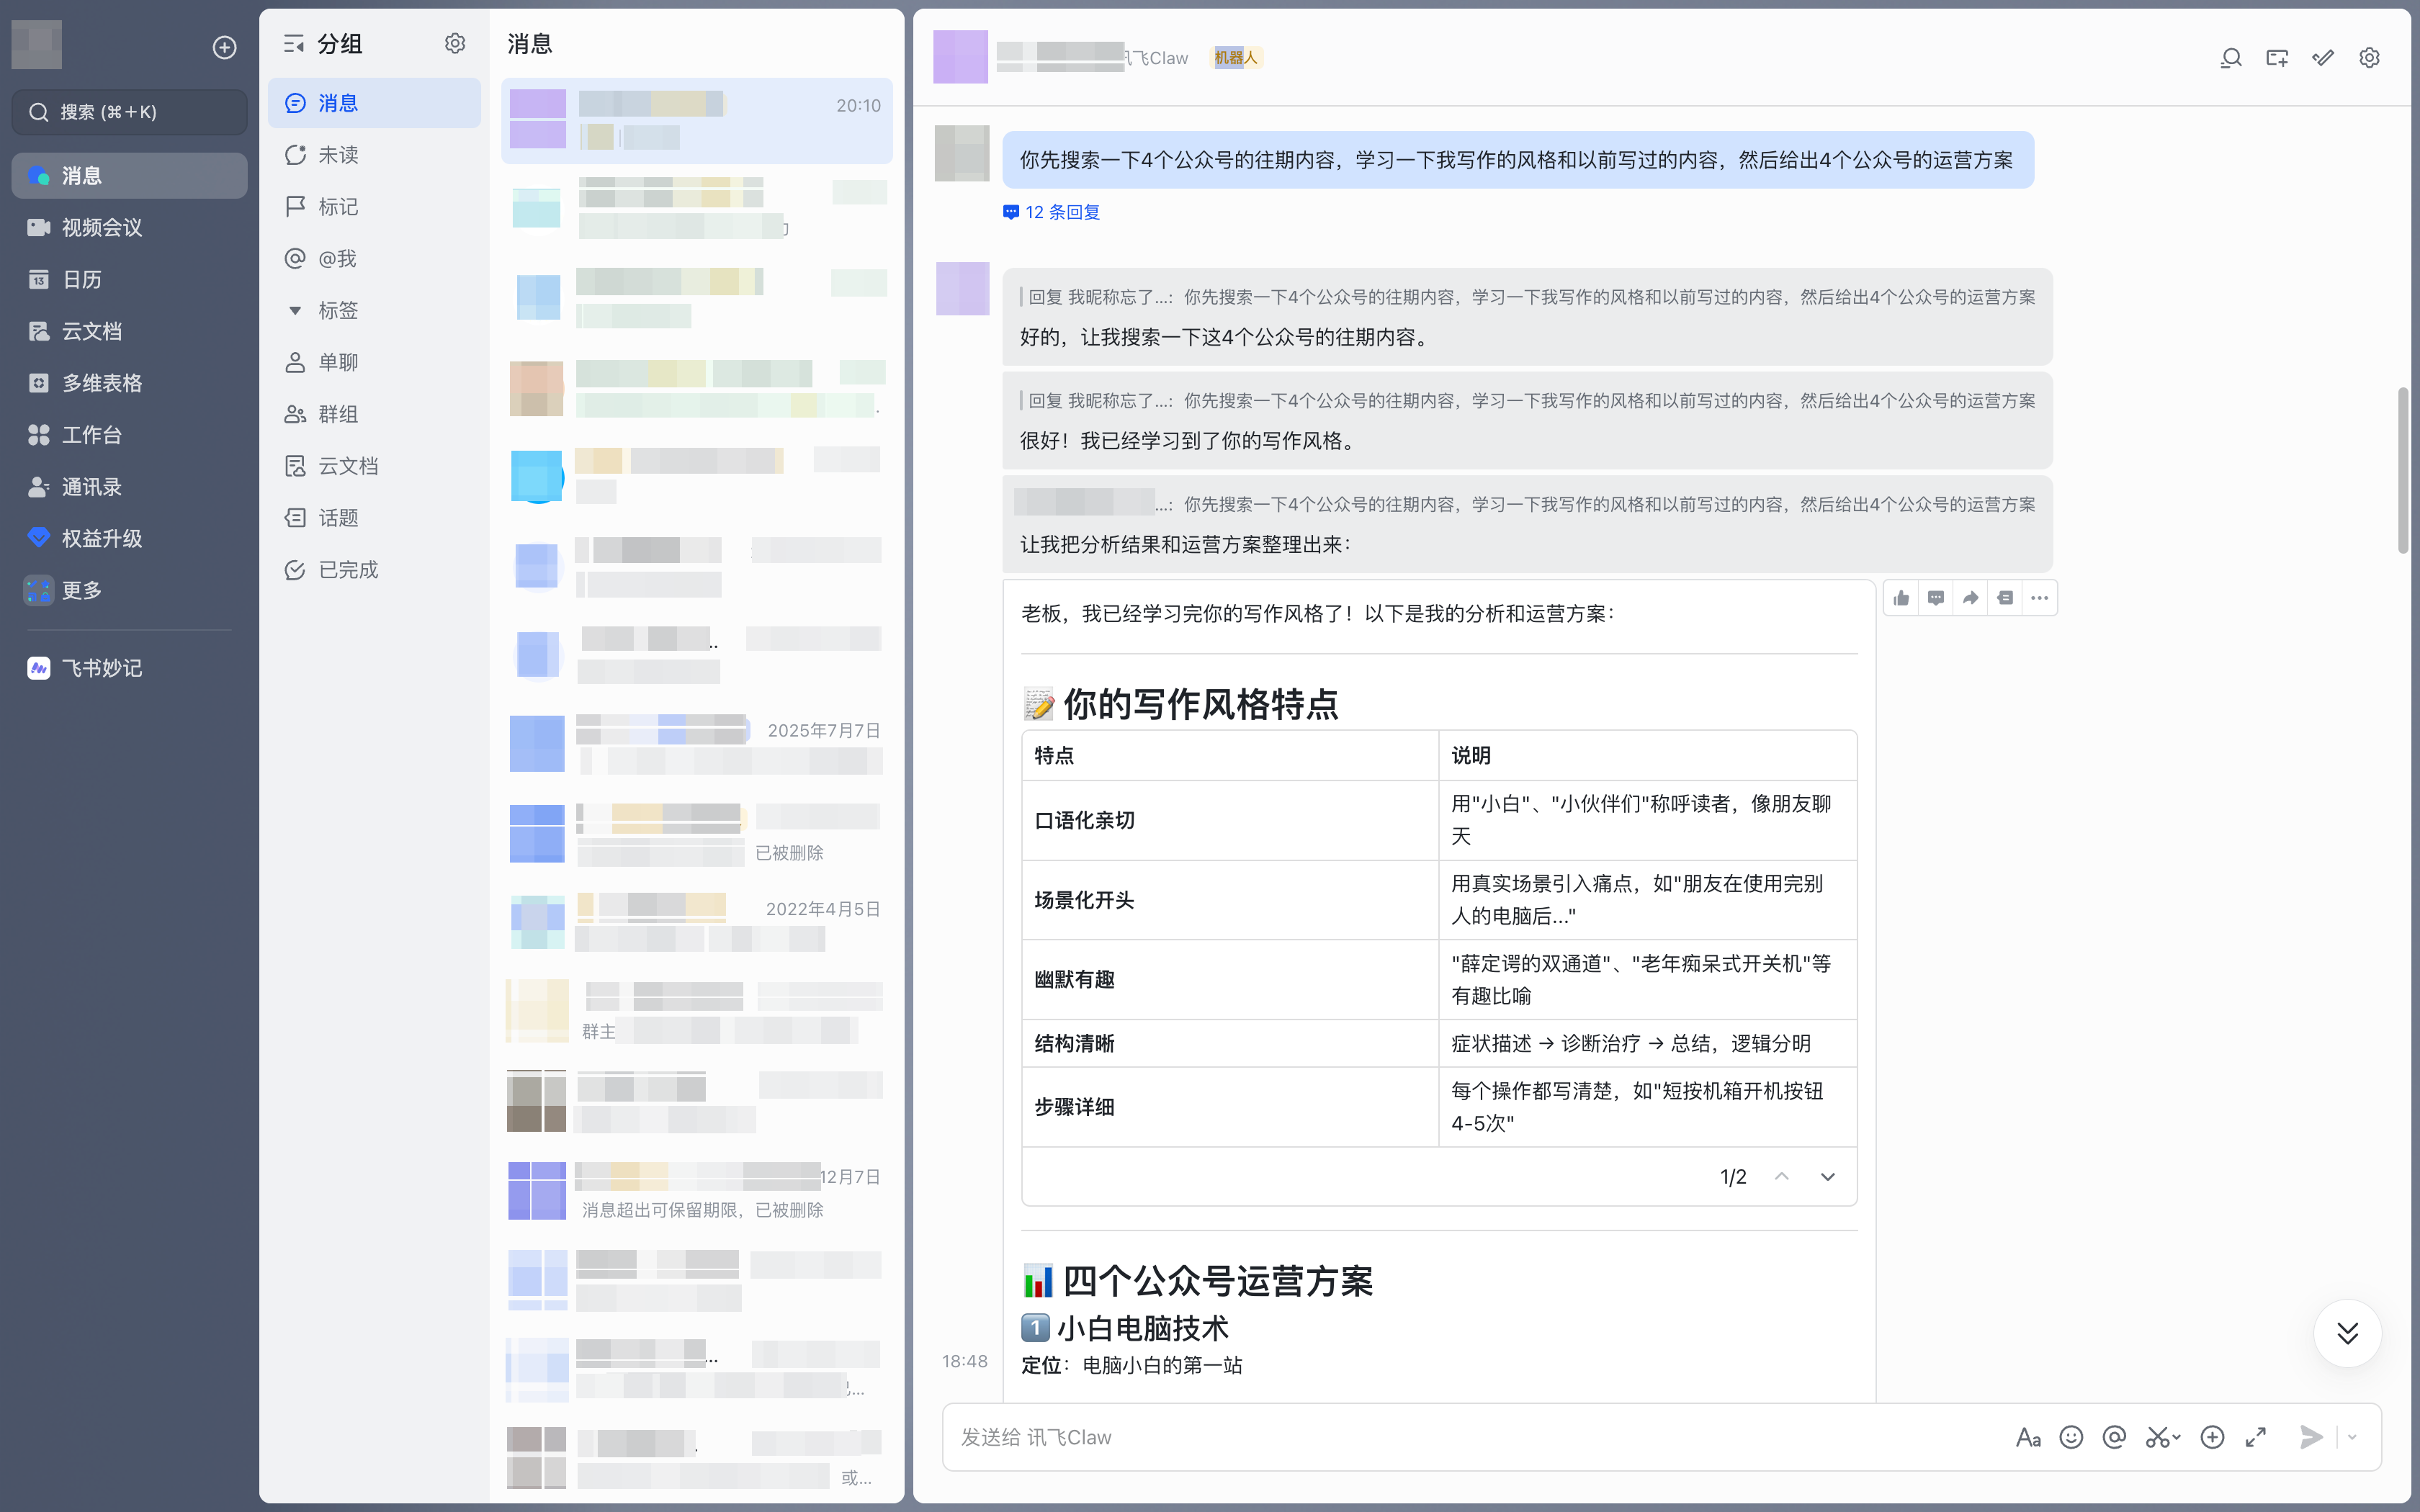Insert an emoji into the message box
The width and height of the screenshot is (2420, 1512).
click(2070, 1437)
